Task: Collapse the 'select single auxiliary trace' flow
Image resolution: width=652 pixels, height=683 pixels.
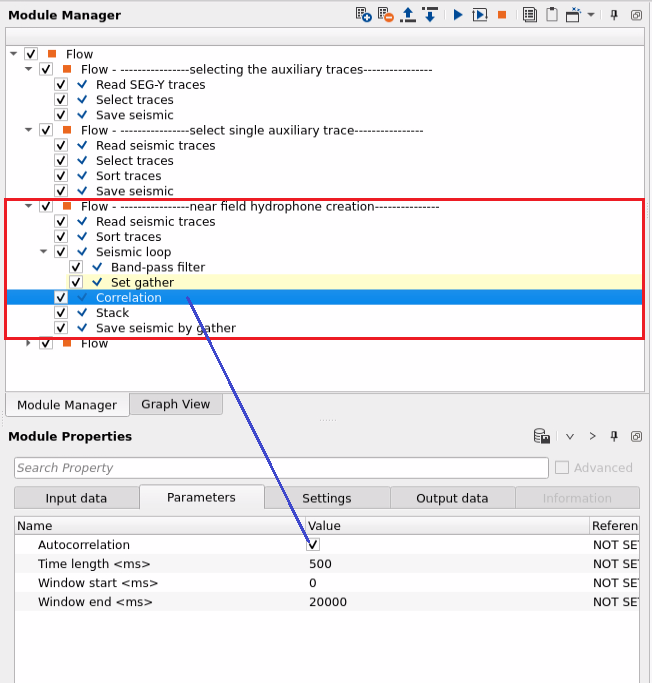Action: point(28,130)
